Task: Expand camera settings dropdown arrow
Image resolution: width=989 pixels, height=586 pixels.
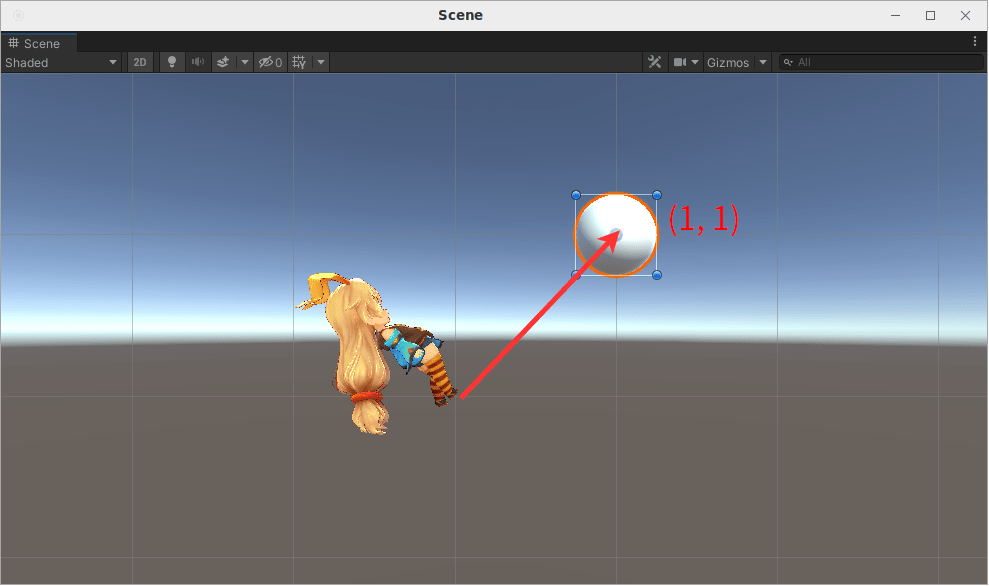Action: click(695, 62)
